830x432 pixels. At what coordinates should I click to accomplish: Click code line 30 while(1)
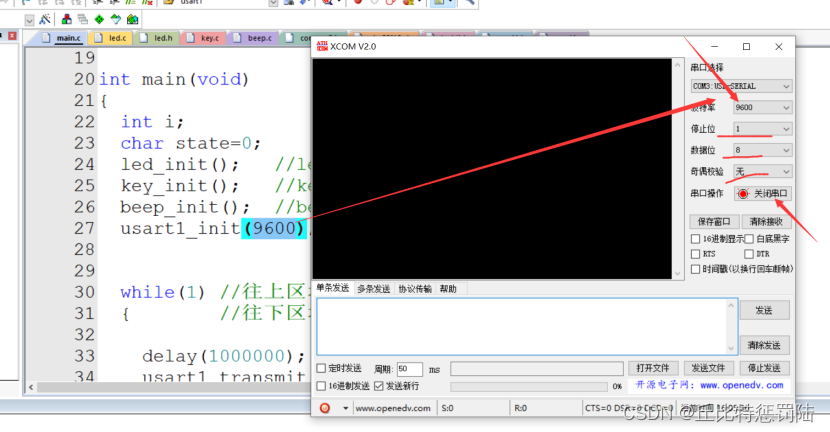click(x=163, y=292)
